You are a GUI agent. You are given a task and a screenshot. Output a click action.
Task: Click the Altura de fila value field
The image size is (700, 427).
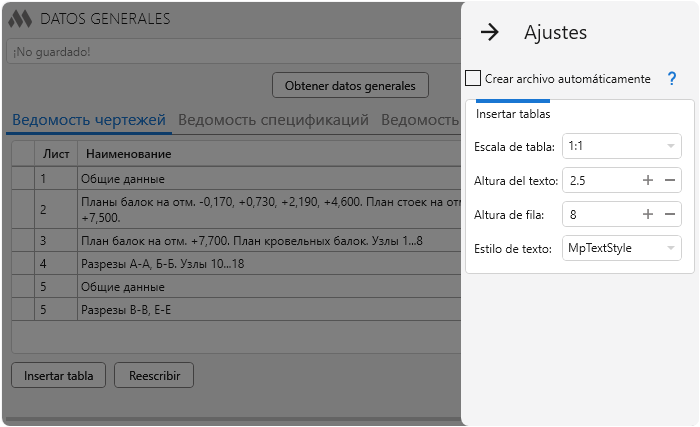point(598,214)
